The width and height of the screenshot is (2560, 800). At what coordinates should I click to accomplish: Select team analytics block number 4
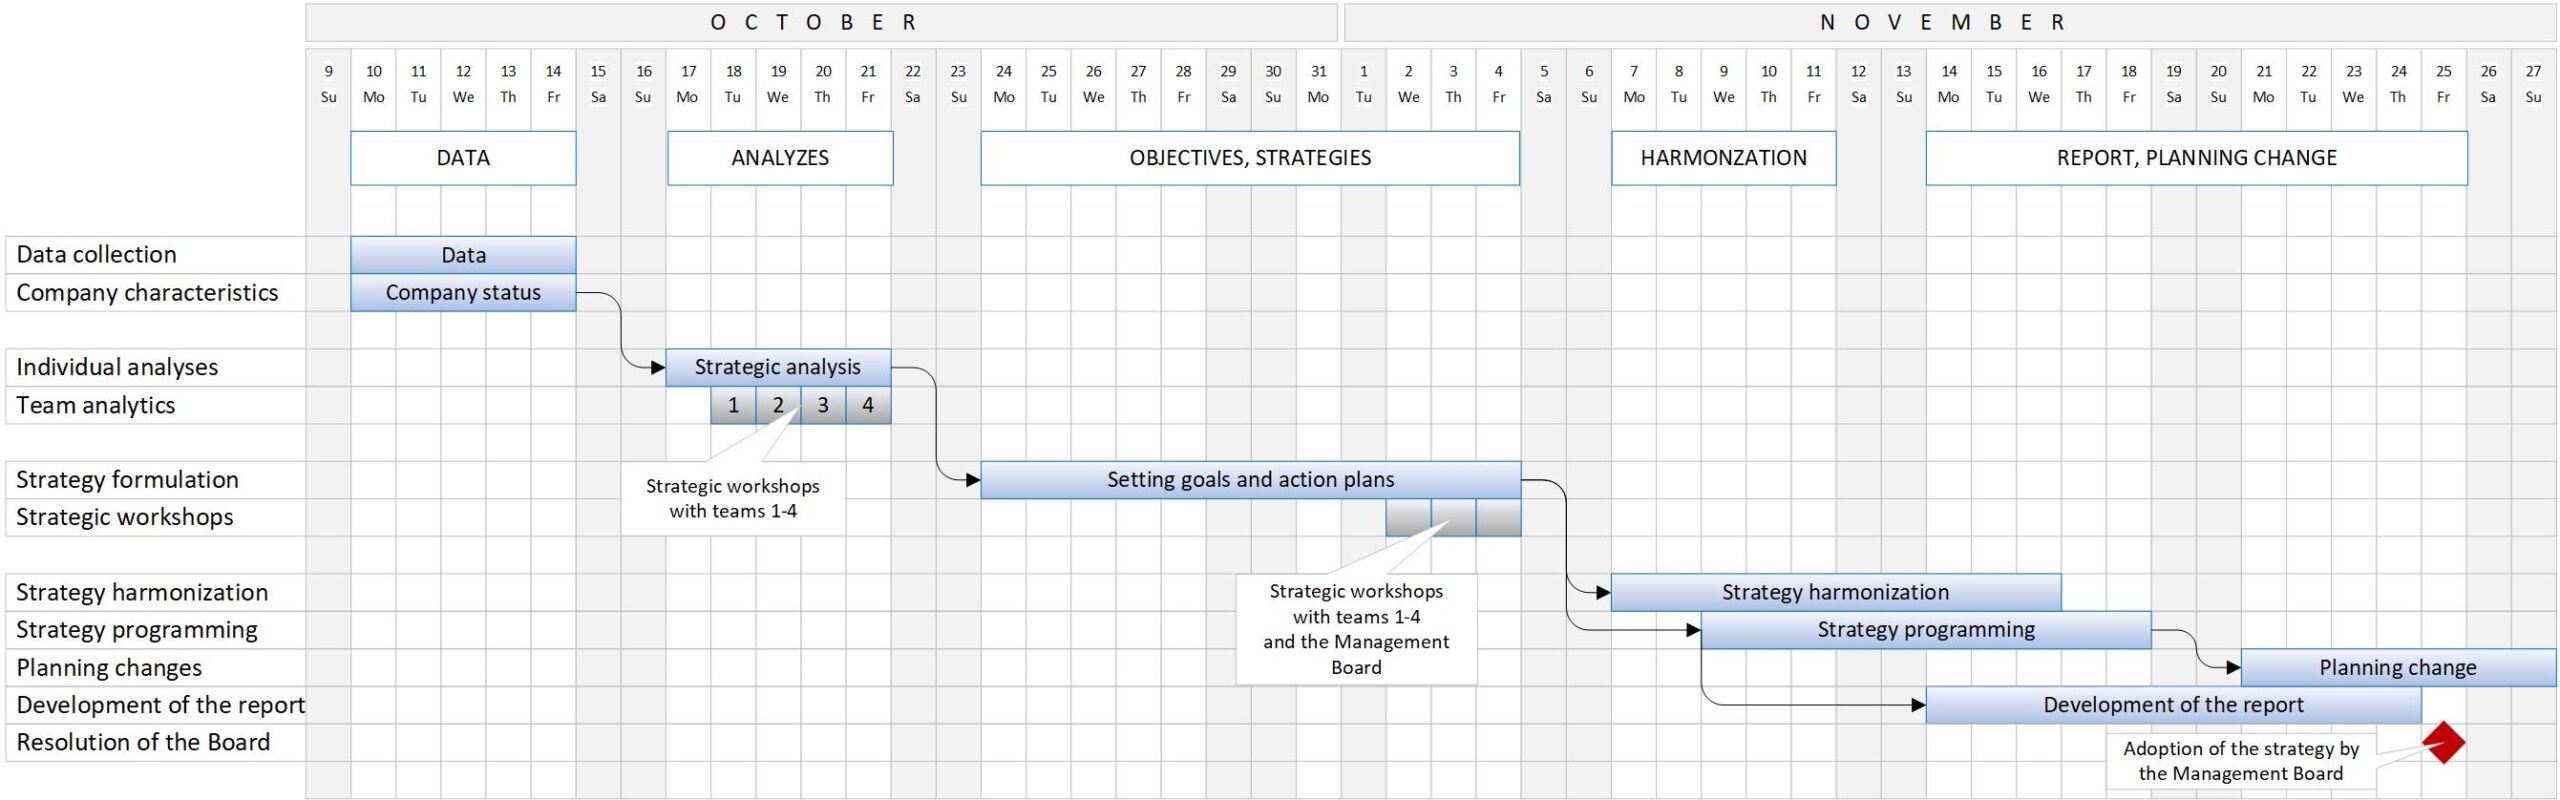pyautogui.click(x=868, y=405)
